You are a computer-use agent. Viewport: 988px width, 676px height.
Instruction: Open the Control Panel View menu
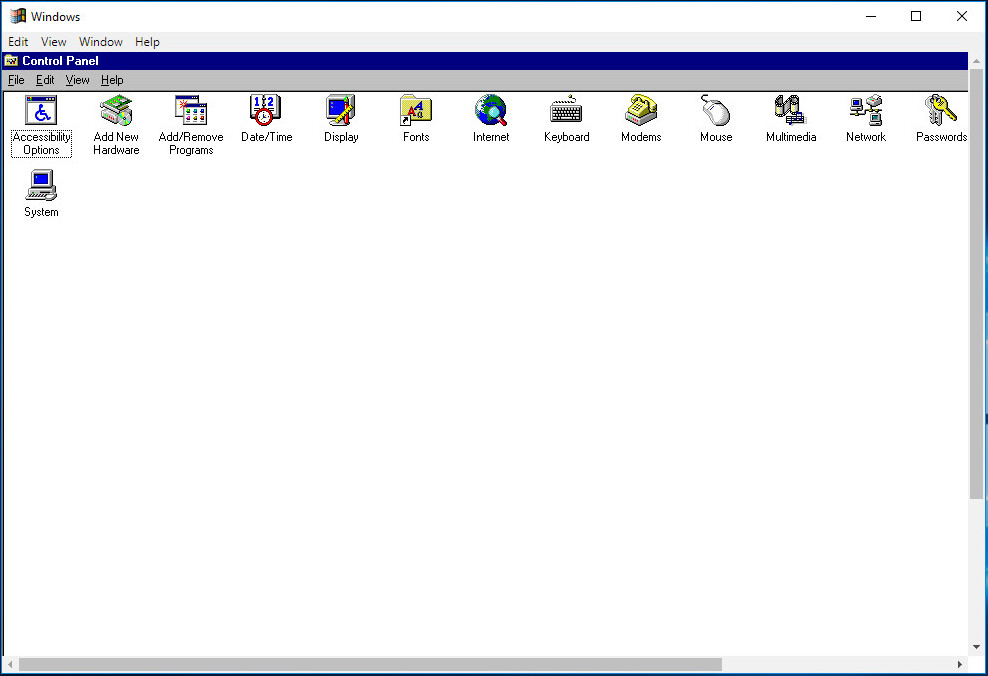pyautogui.click(x=78, y=80)
